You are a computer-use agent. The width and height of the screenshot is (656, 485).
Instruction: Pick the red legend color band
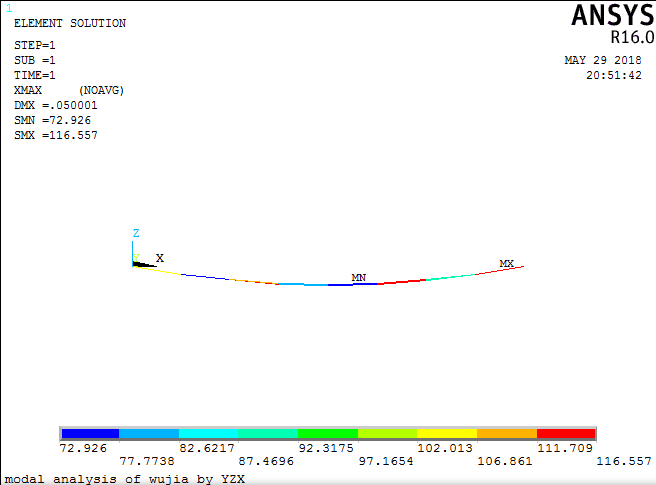(566, 434)
